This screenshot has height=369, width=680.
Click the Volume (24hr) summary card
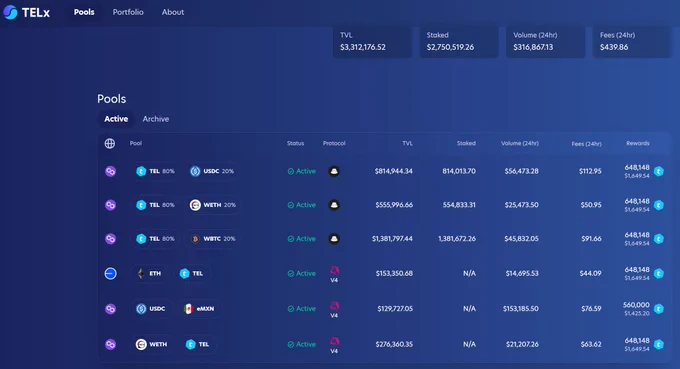(546, 42)
